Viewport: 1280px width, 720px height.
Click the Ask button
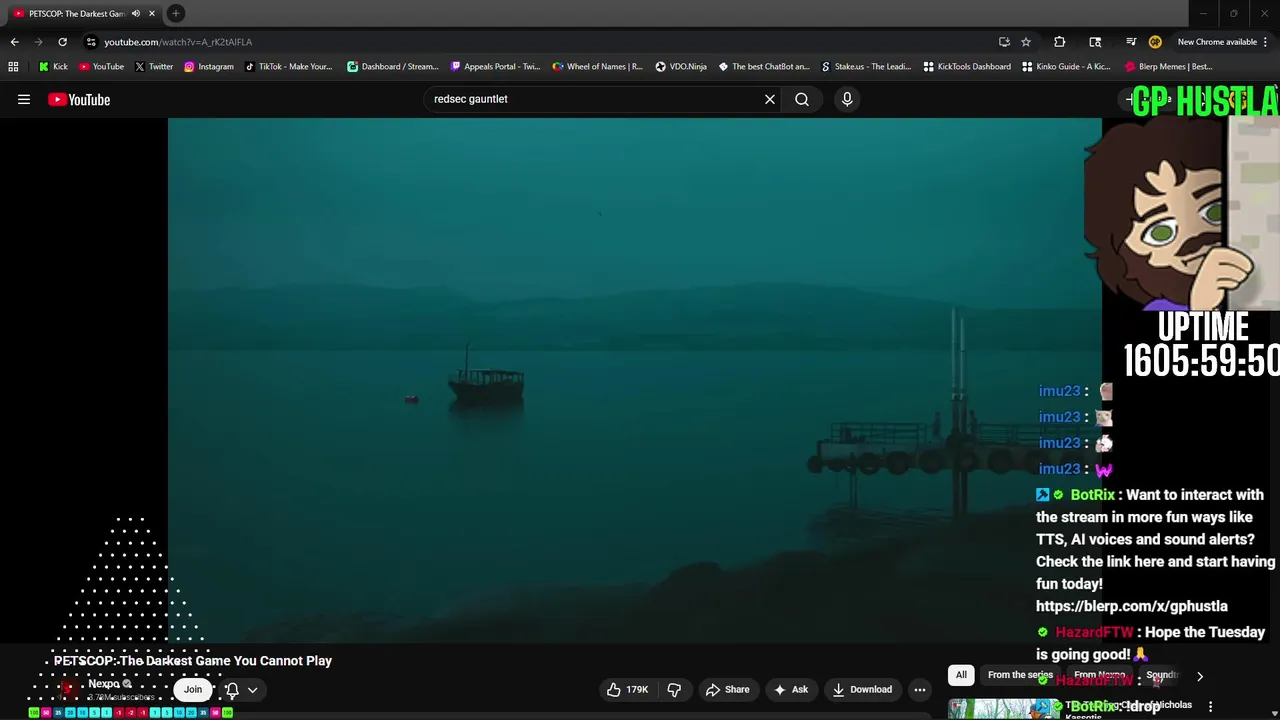[x=789, y=689]
